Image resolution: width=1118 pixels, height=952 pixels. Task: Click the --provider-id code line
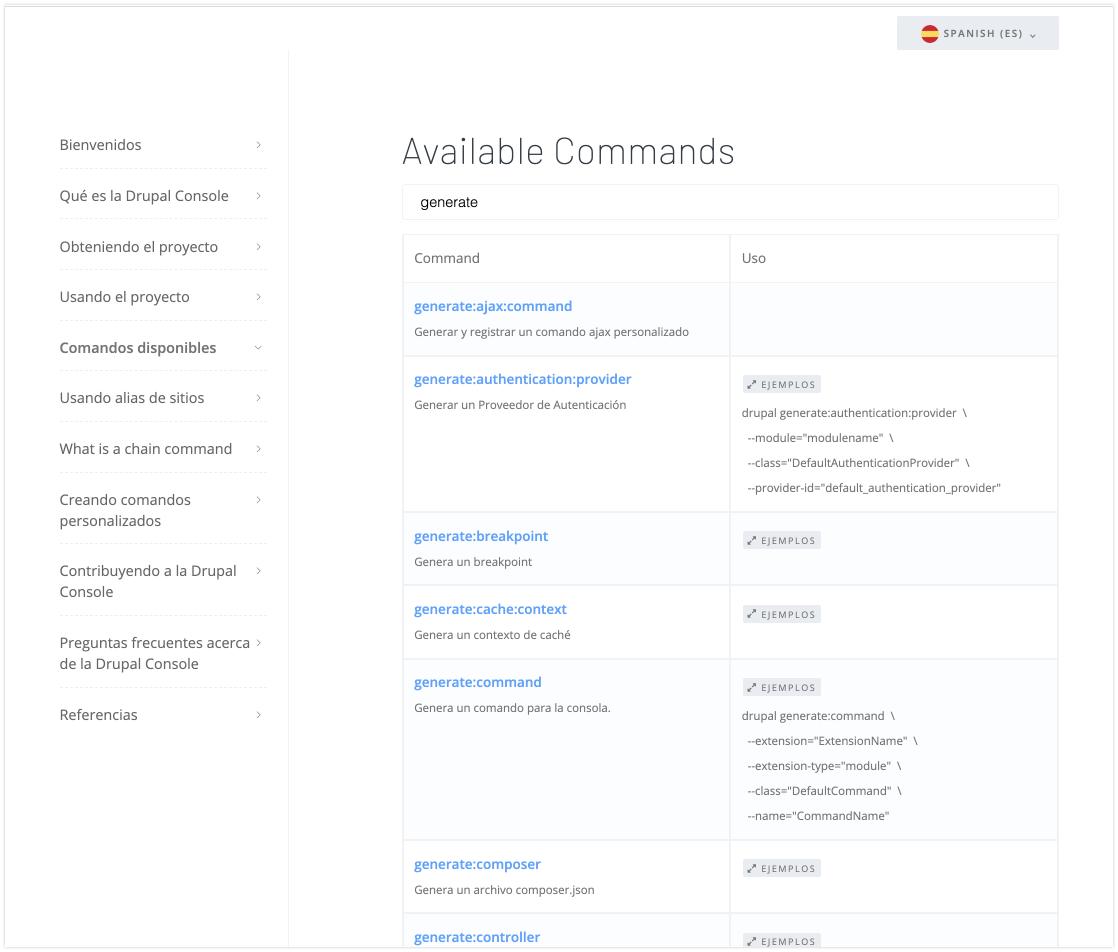pyautogui.click(x=874, y=488)
